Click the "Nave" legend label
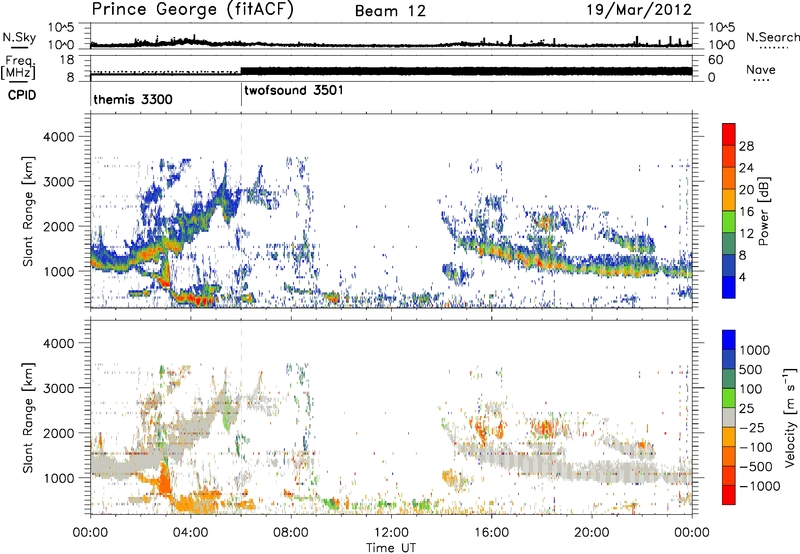This screenshot has width=800, height=554. [761, 70]
